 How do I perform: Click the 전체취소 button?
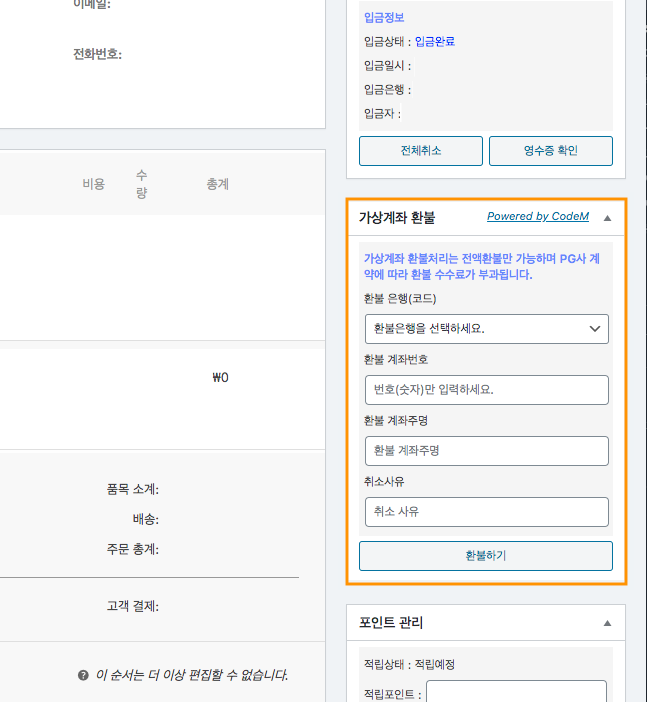click(420, 151)
